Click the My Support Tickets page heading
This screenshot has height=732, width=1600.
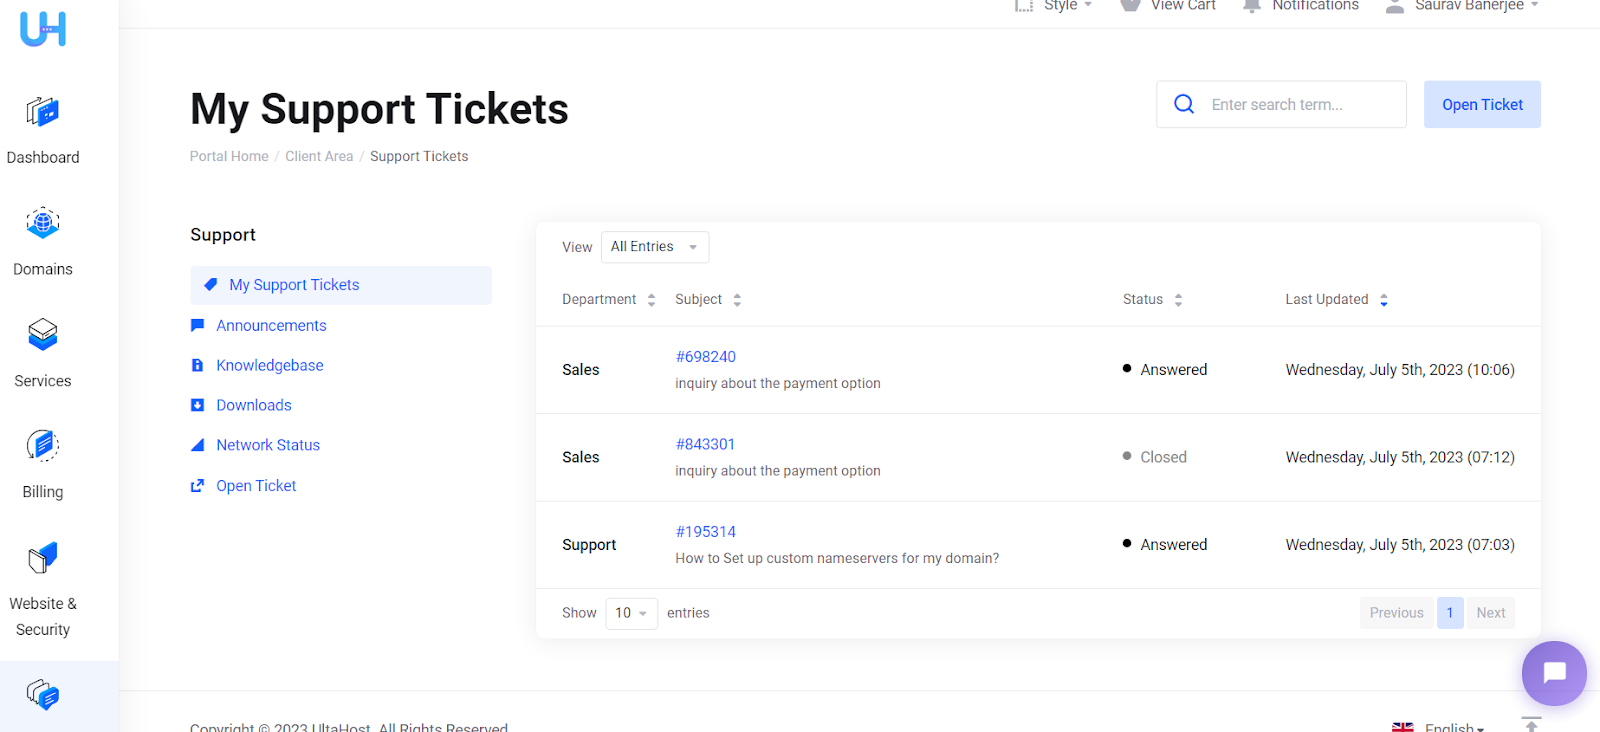point(379,109)
